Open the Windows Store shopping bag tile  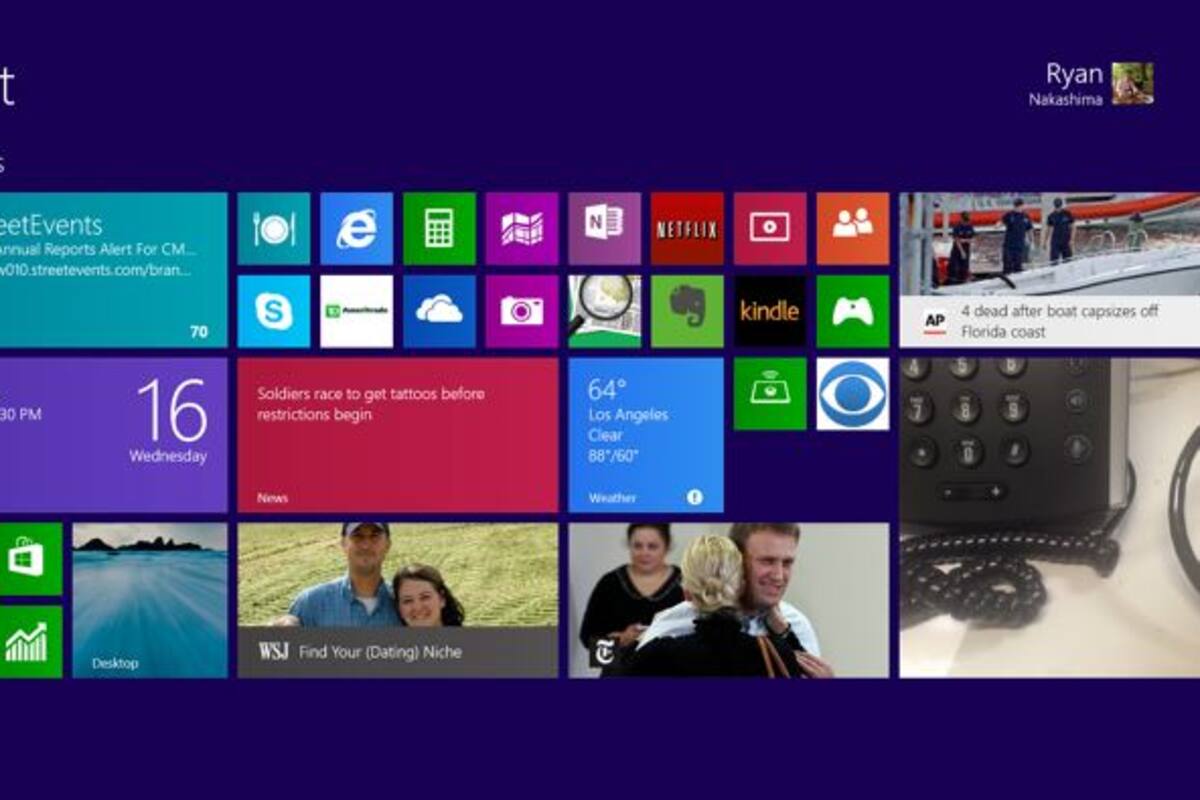(x=31, y=559)
